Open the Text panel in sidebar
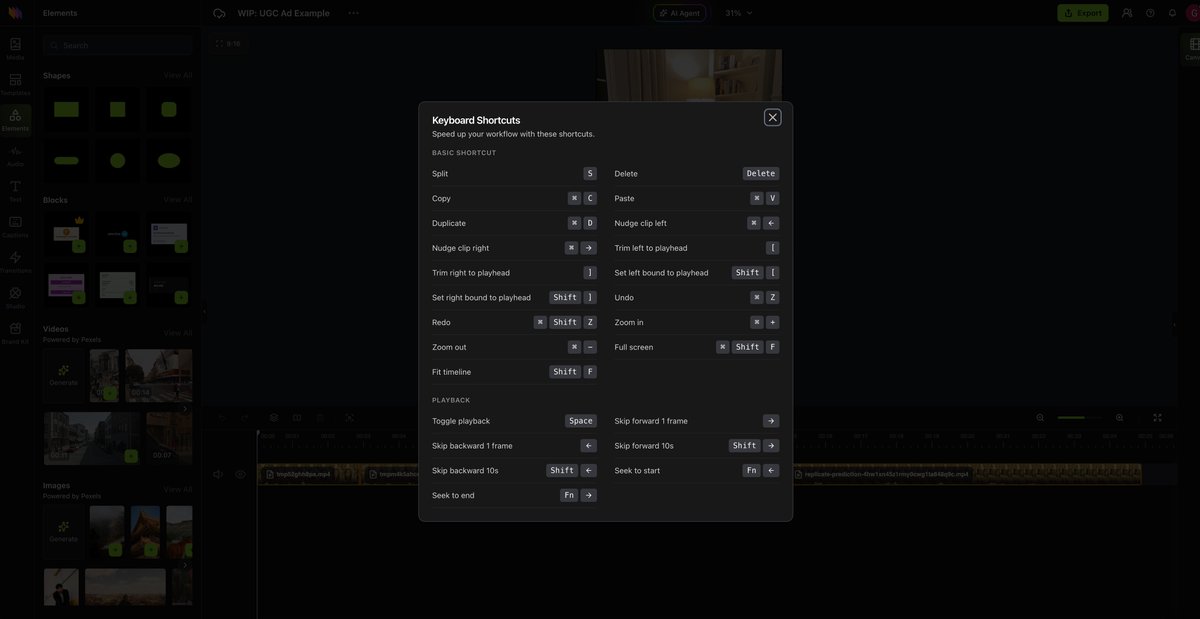 (x=15, y=191)
